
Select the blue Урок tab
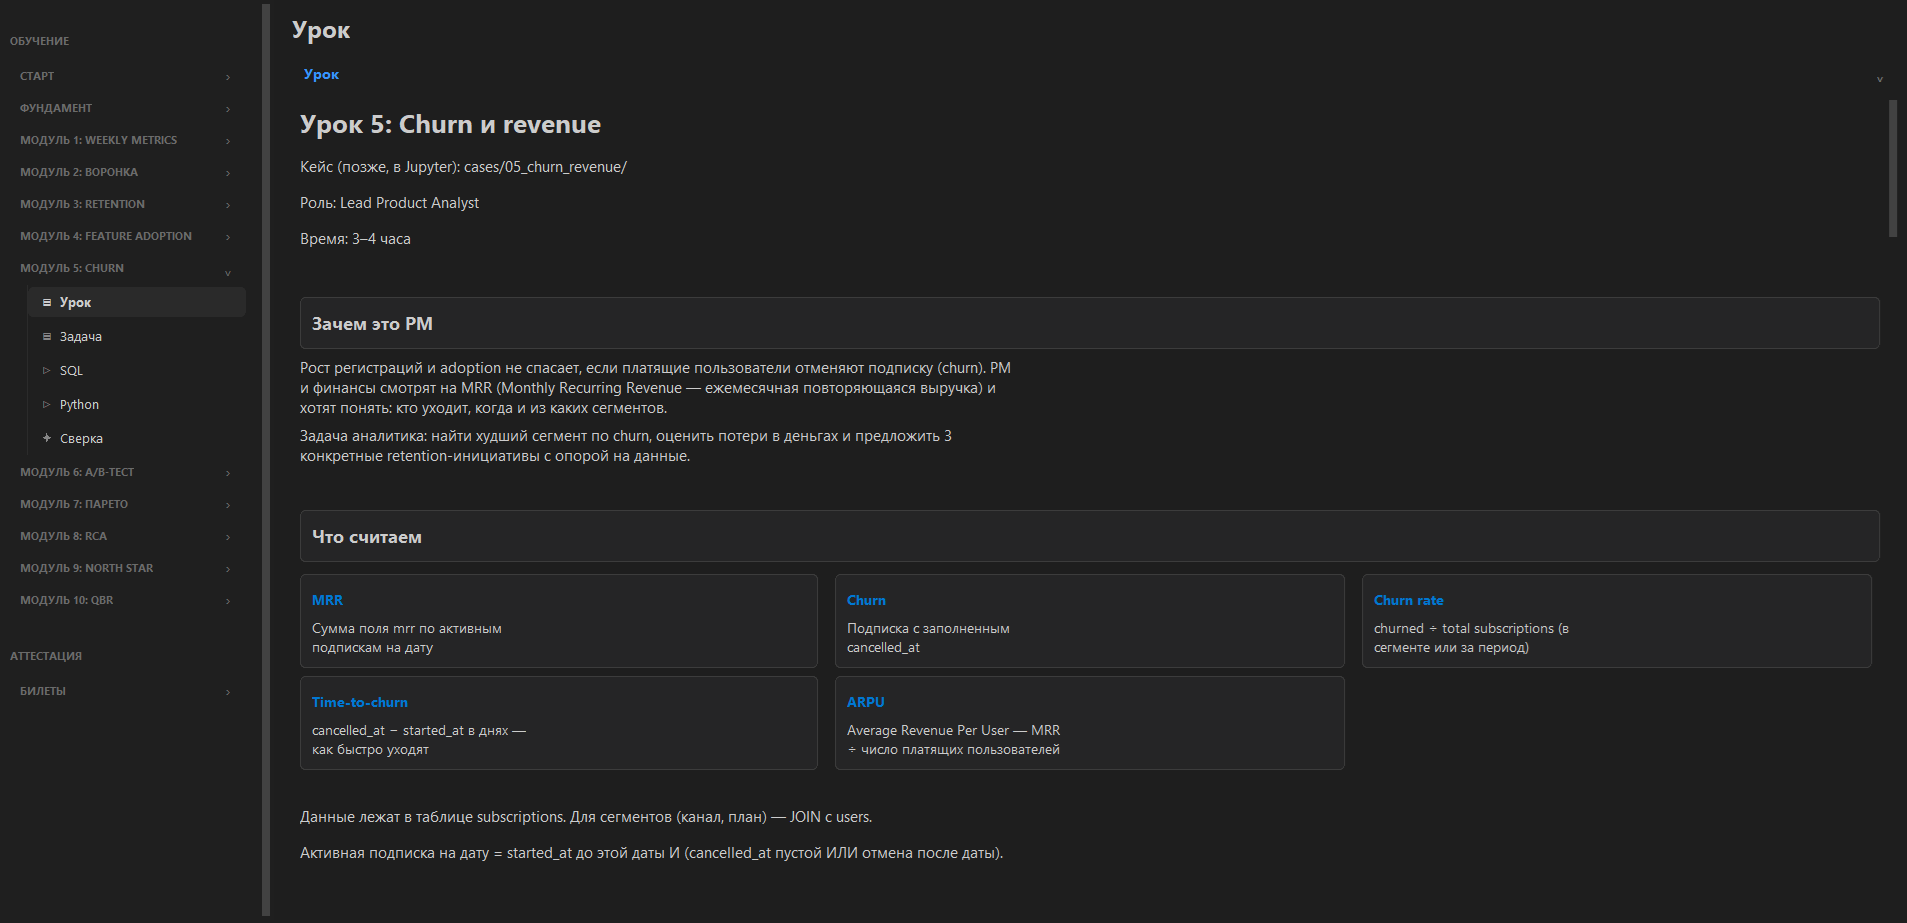coord(321,74)
